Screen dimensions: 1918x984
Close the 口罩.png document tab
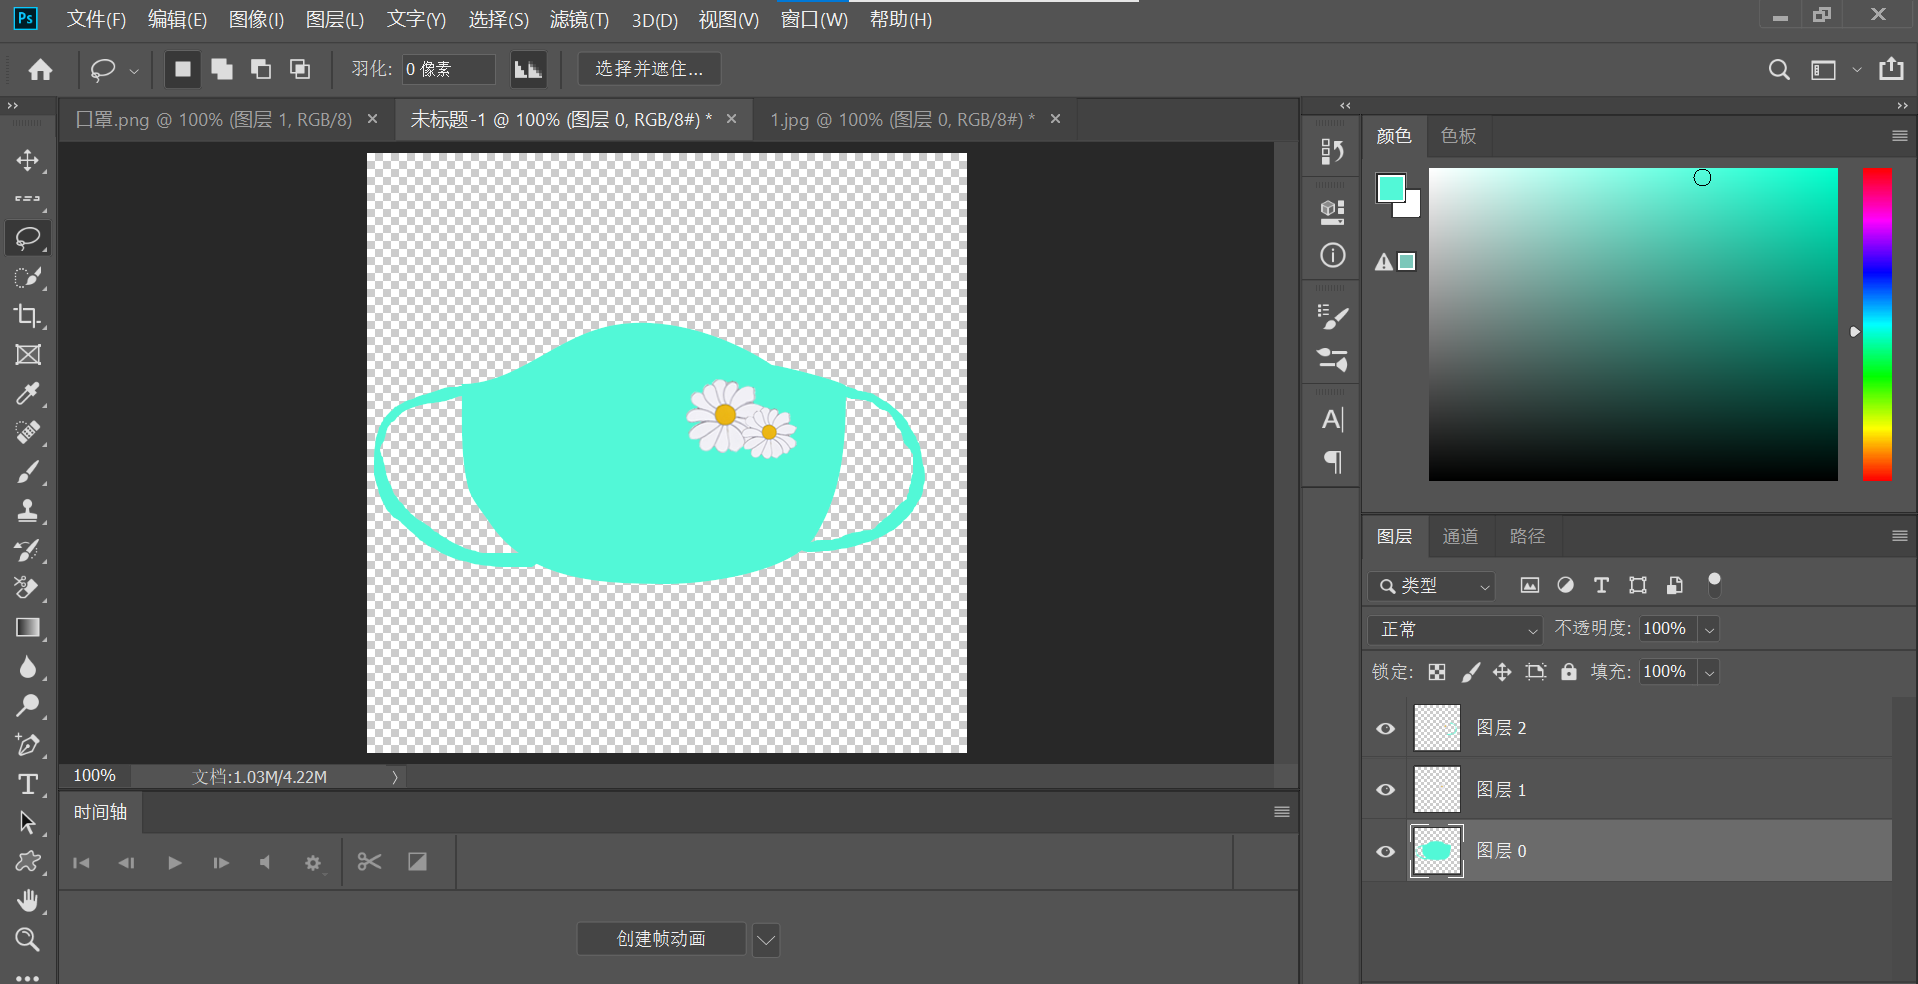373,119
